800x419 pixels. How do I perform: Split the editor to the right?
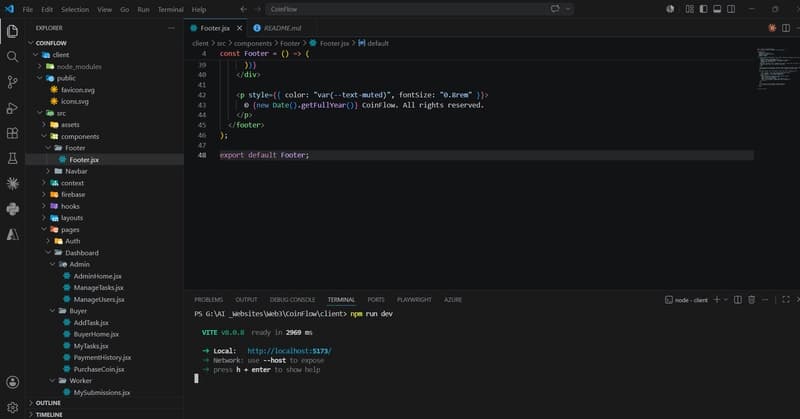point(786,28)
